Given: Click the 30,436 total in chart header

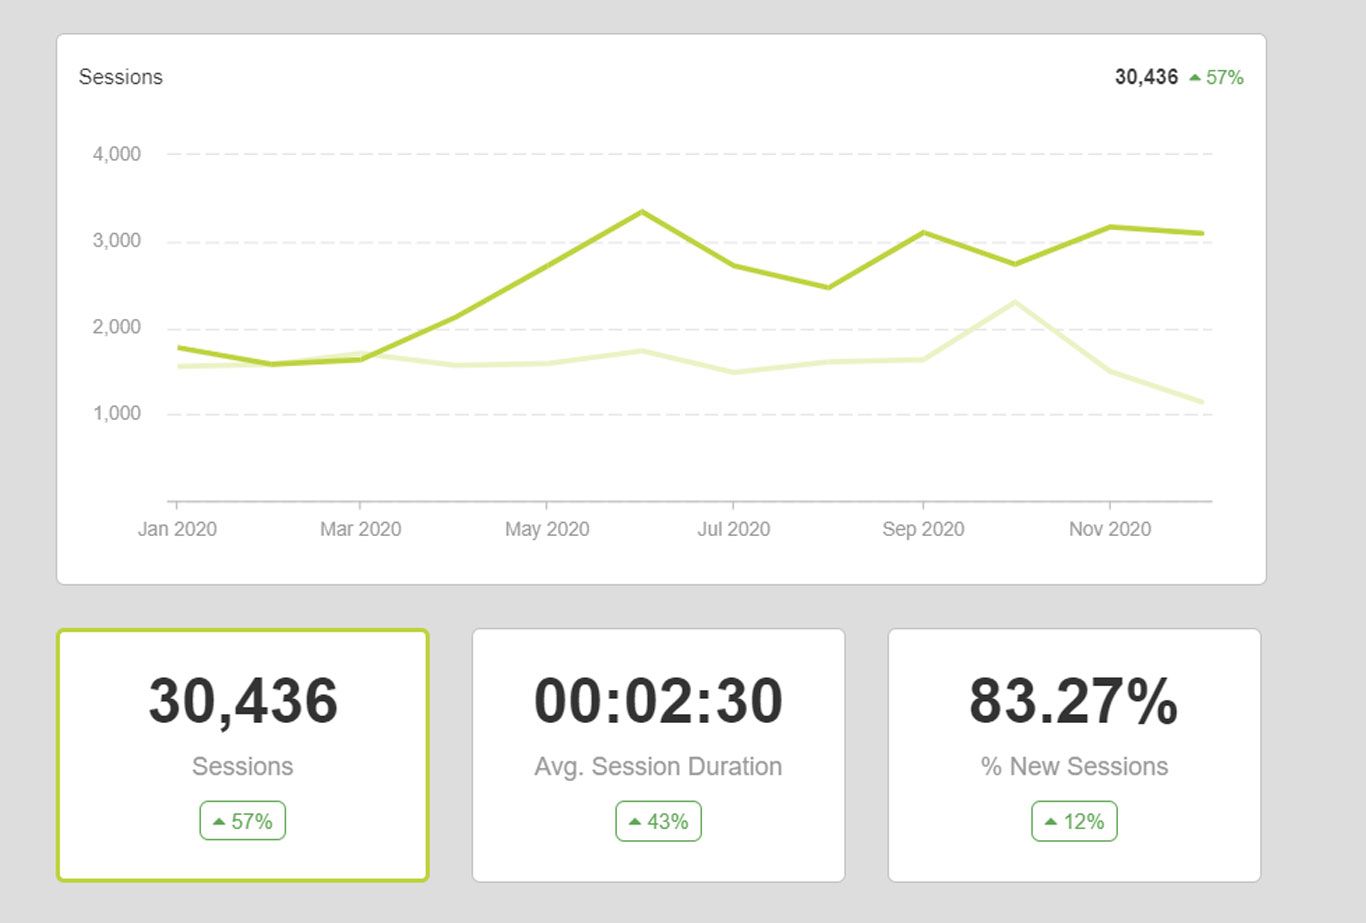Looking at the screenshot, I should 1146,77.
